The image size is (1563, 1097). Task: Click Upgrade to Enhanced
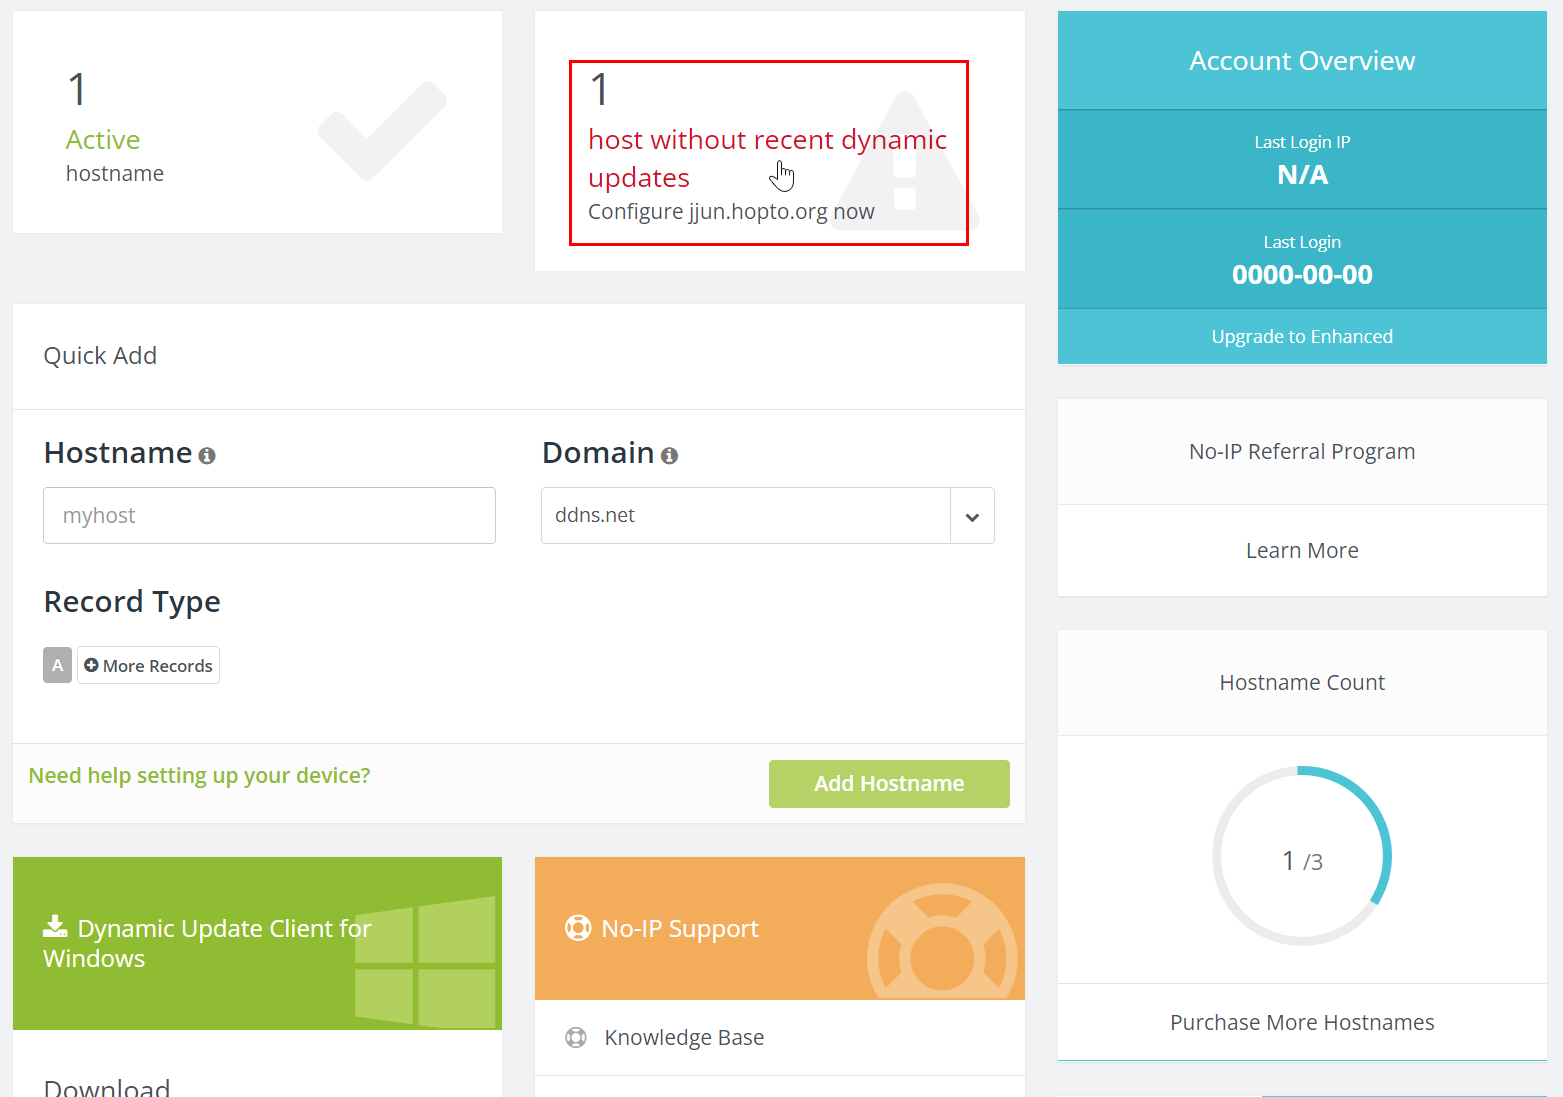point(1302,337)
